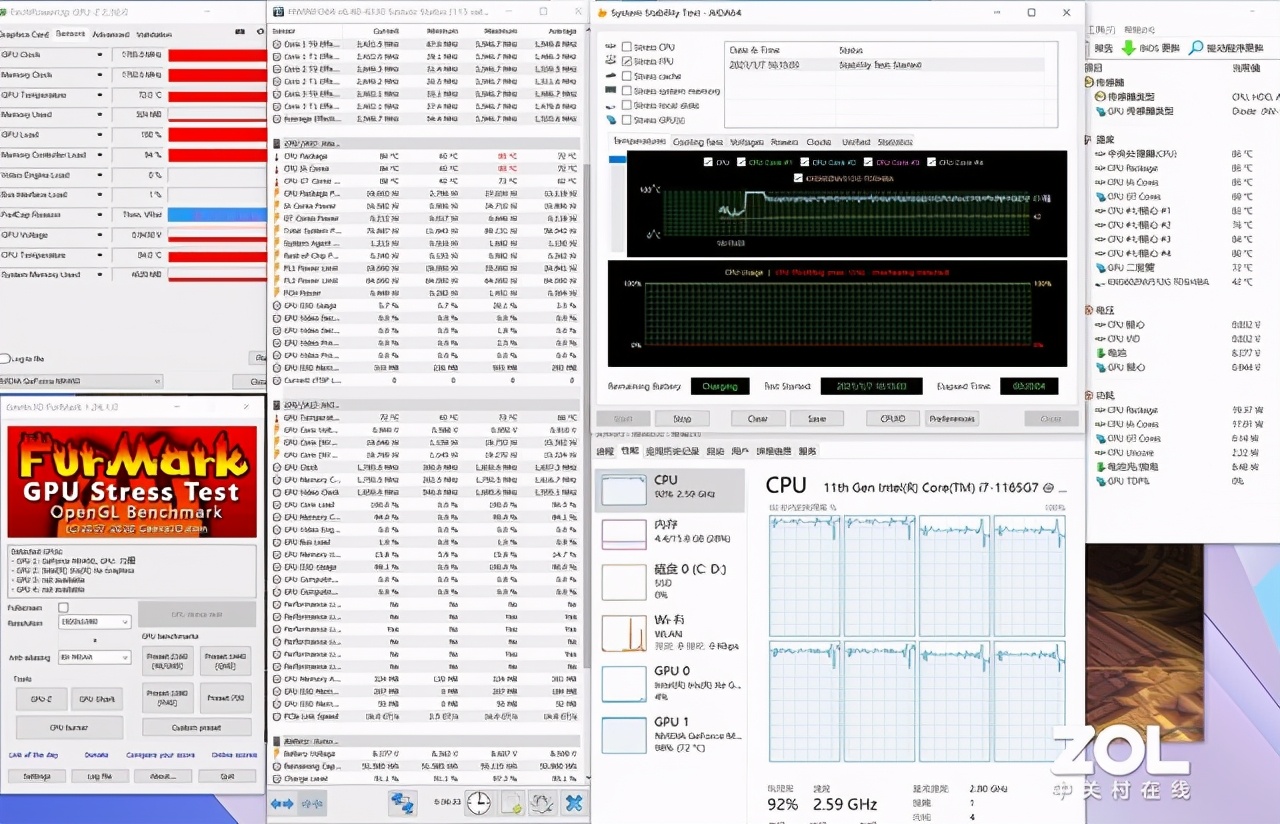Screen dimensions: 1280x824
Task: Select GPU 1 in Task Manager sidebar
Action: pyautogui.click(x=670, y=734)
